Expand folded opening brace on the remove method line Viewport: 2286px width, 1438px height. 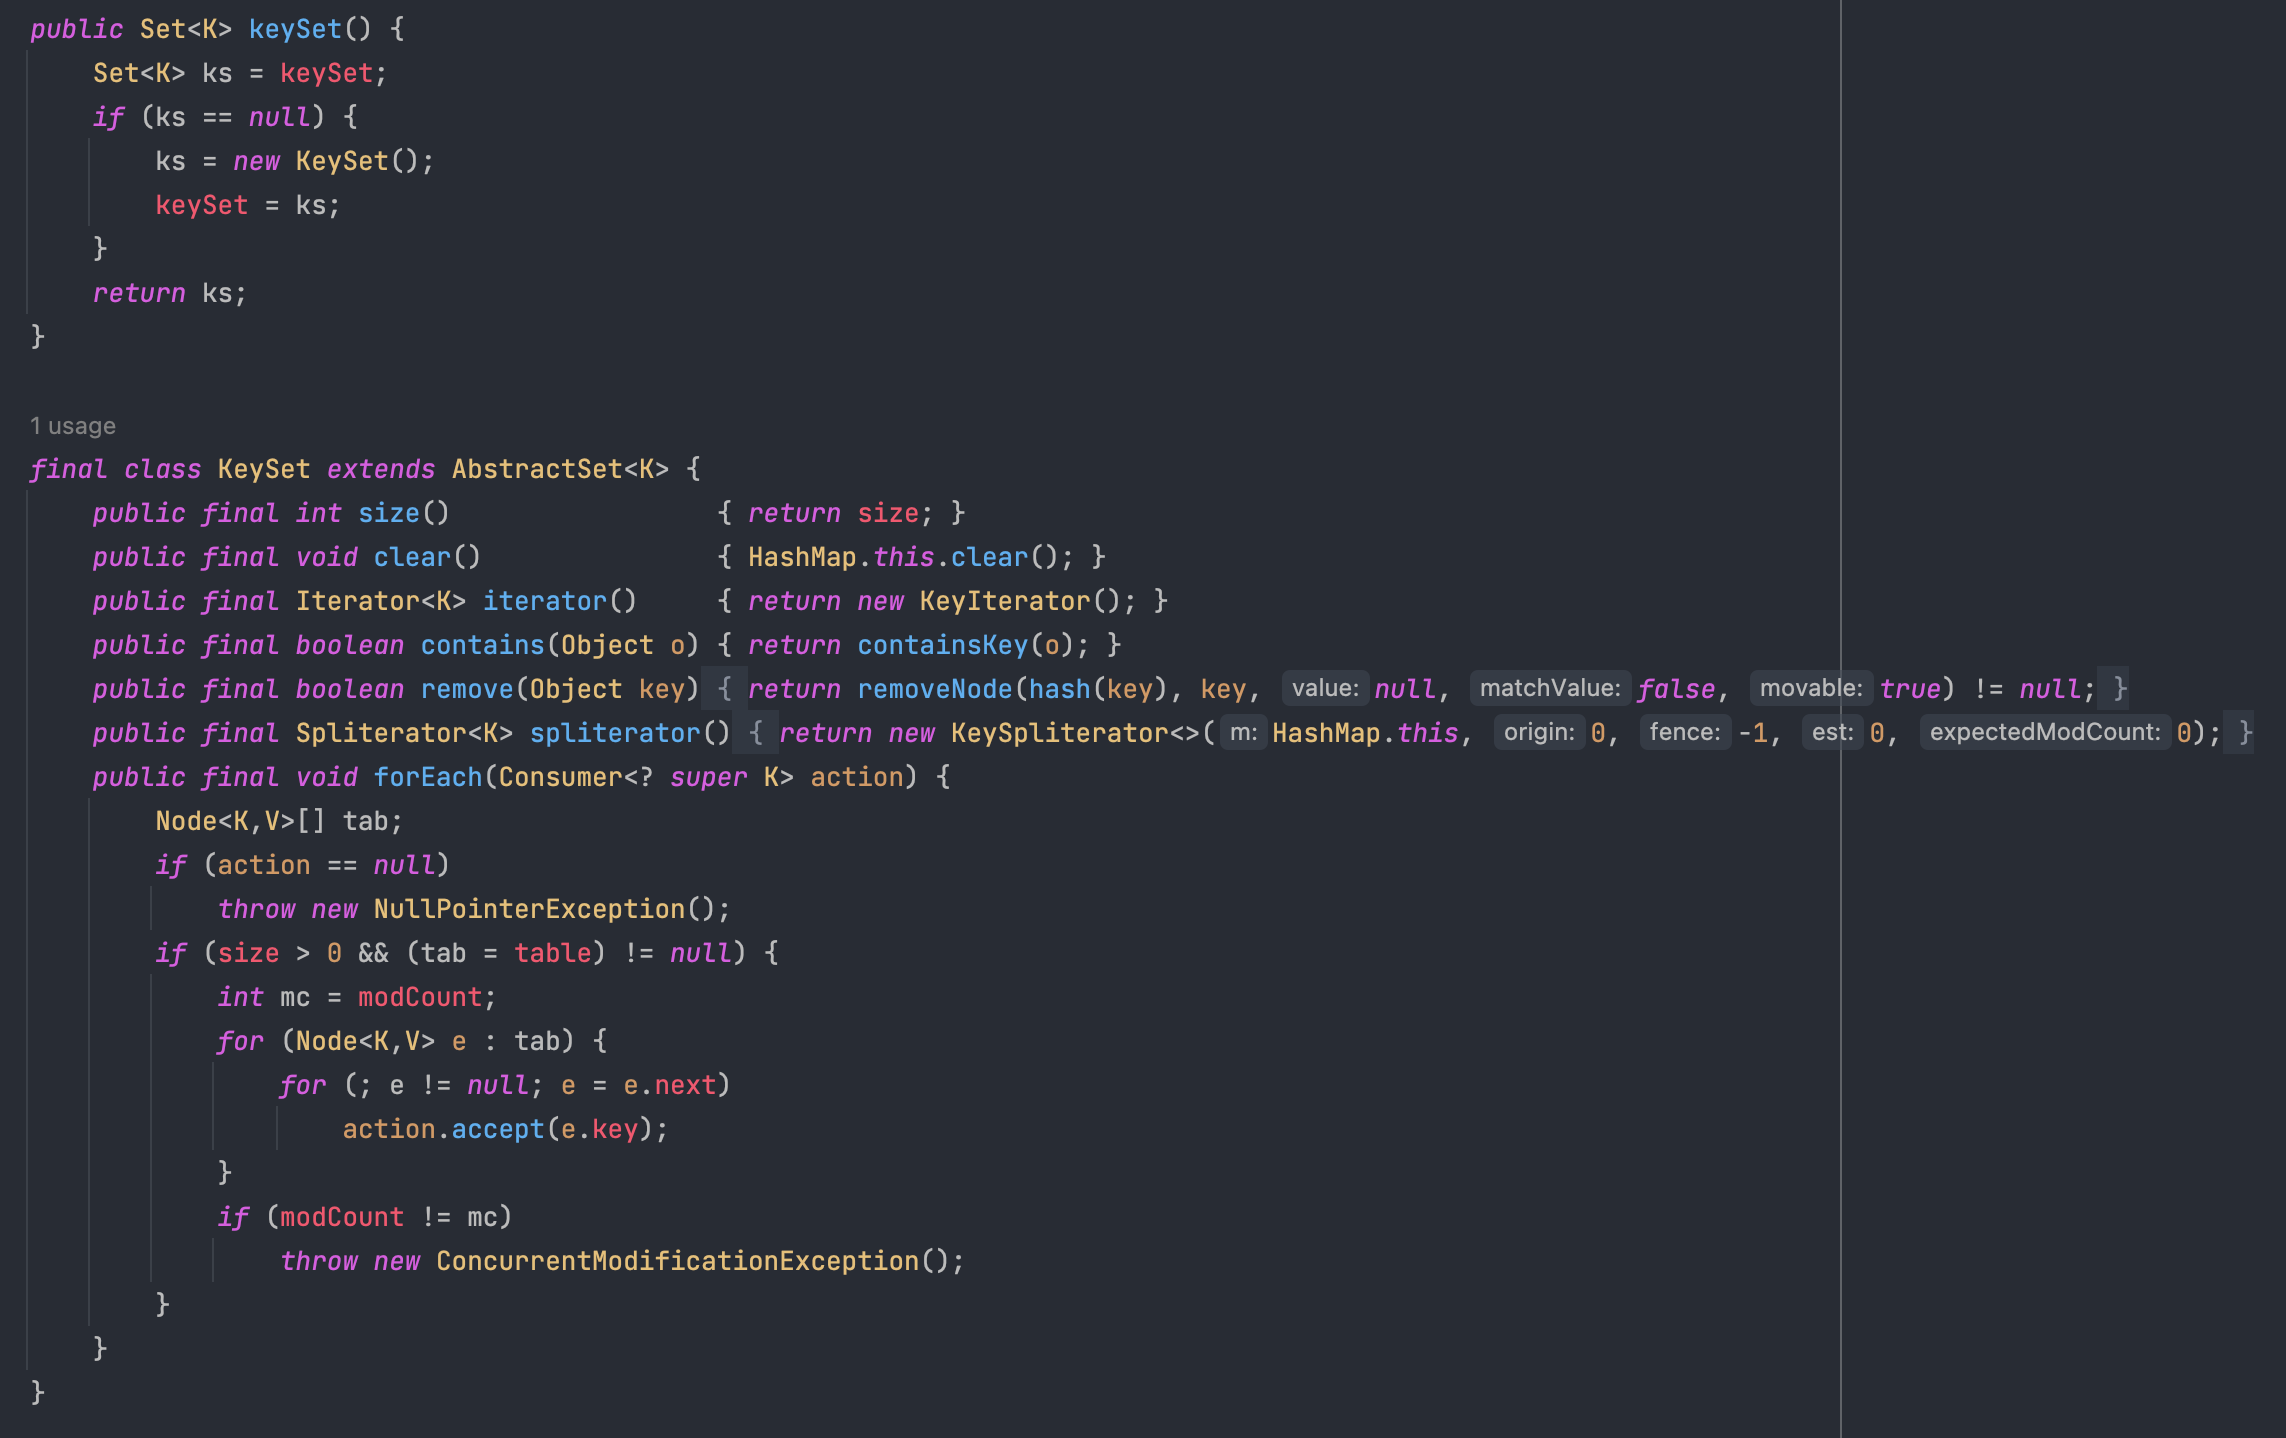[725, 689]
